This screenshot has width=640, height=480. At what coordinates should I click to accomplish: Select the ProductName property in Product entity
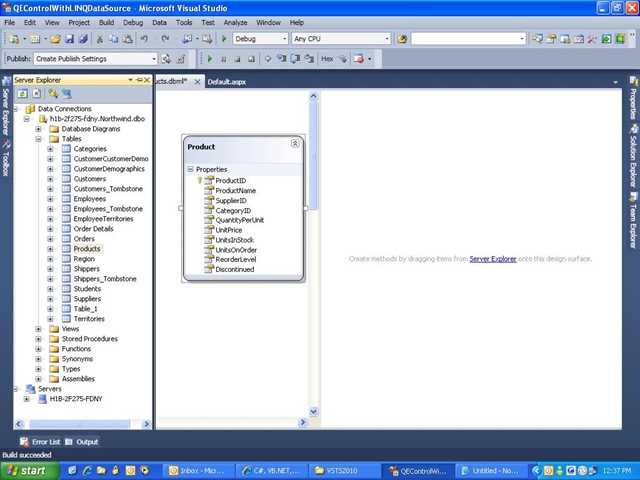[x=236, y=191]
